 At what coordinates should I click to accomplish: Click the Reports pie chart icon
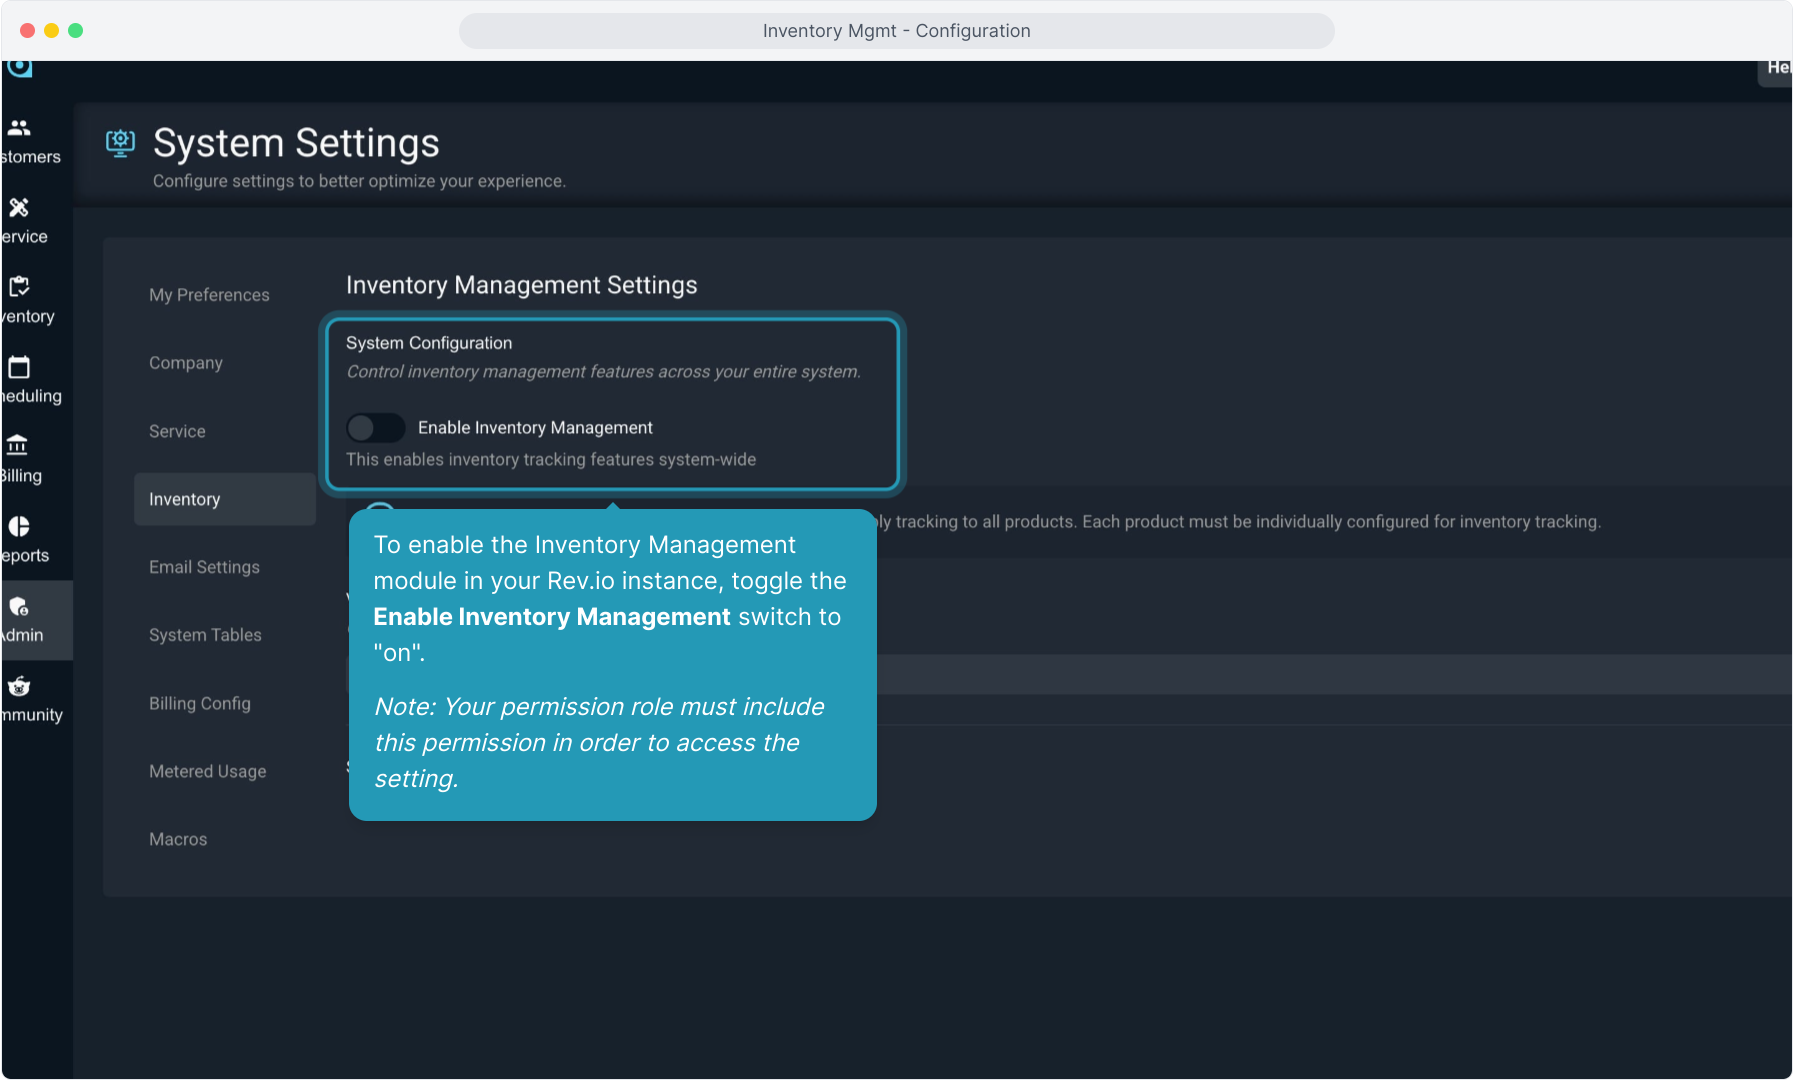pyautogui.click(x=19, y=526)
